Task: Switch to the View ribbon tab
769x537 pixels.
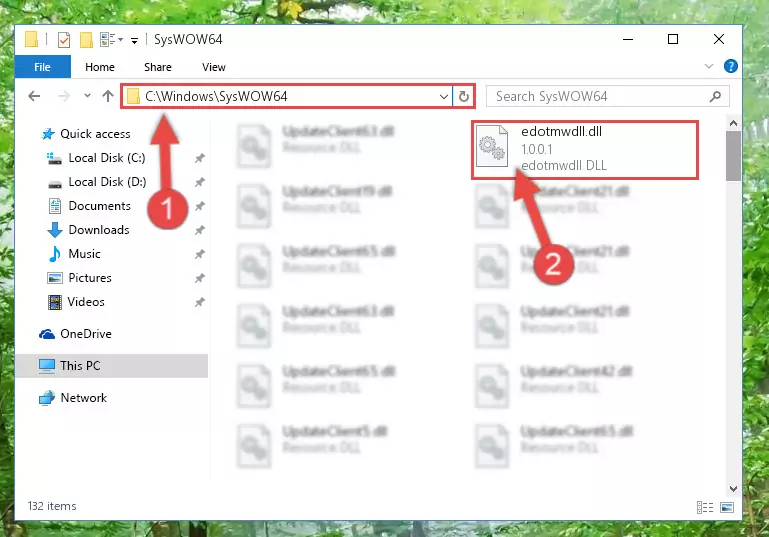Action: click(x=214, y=67)
